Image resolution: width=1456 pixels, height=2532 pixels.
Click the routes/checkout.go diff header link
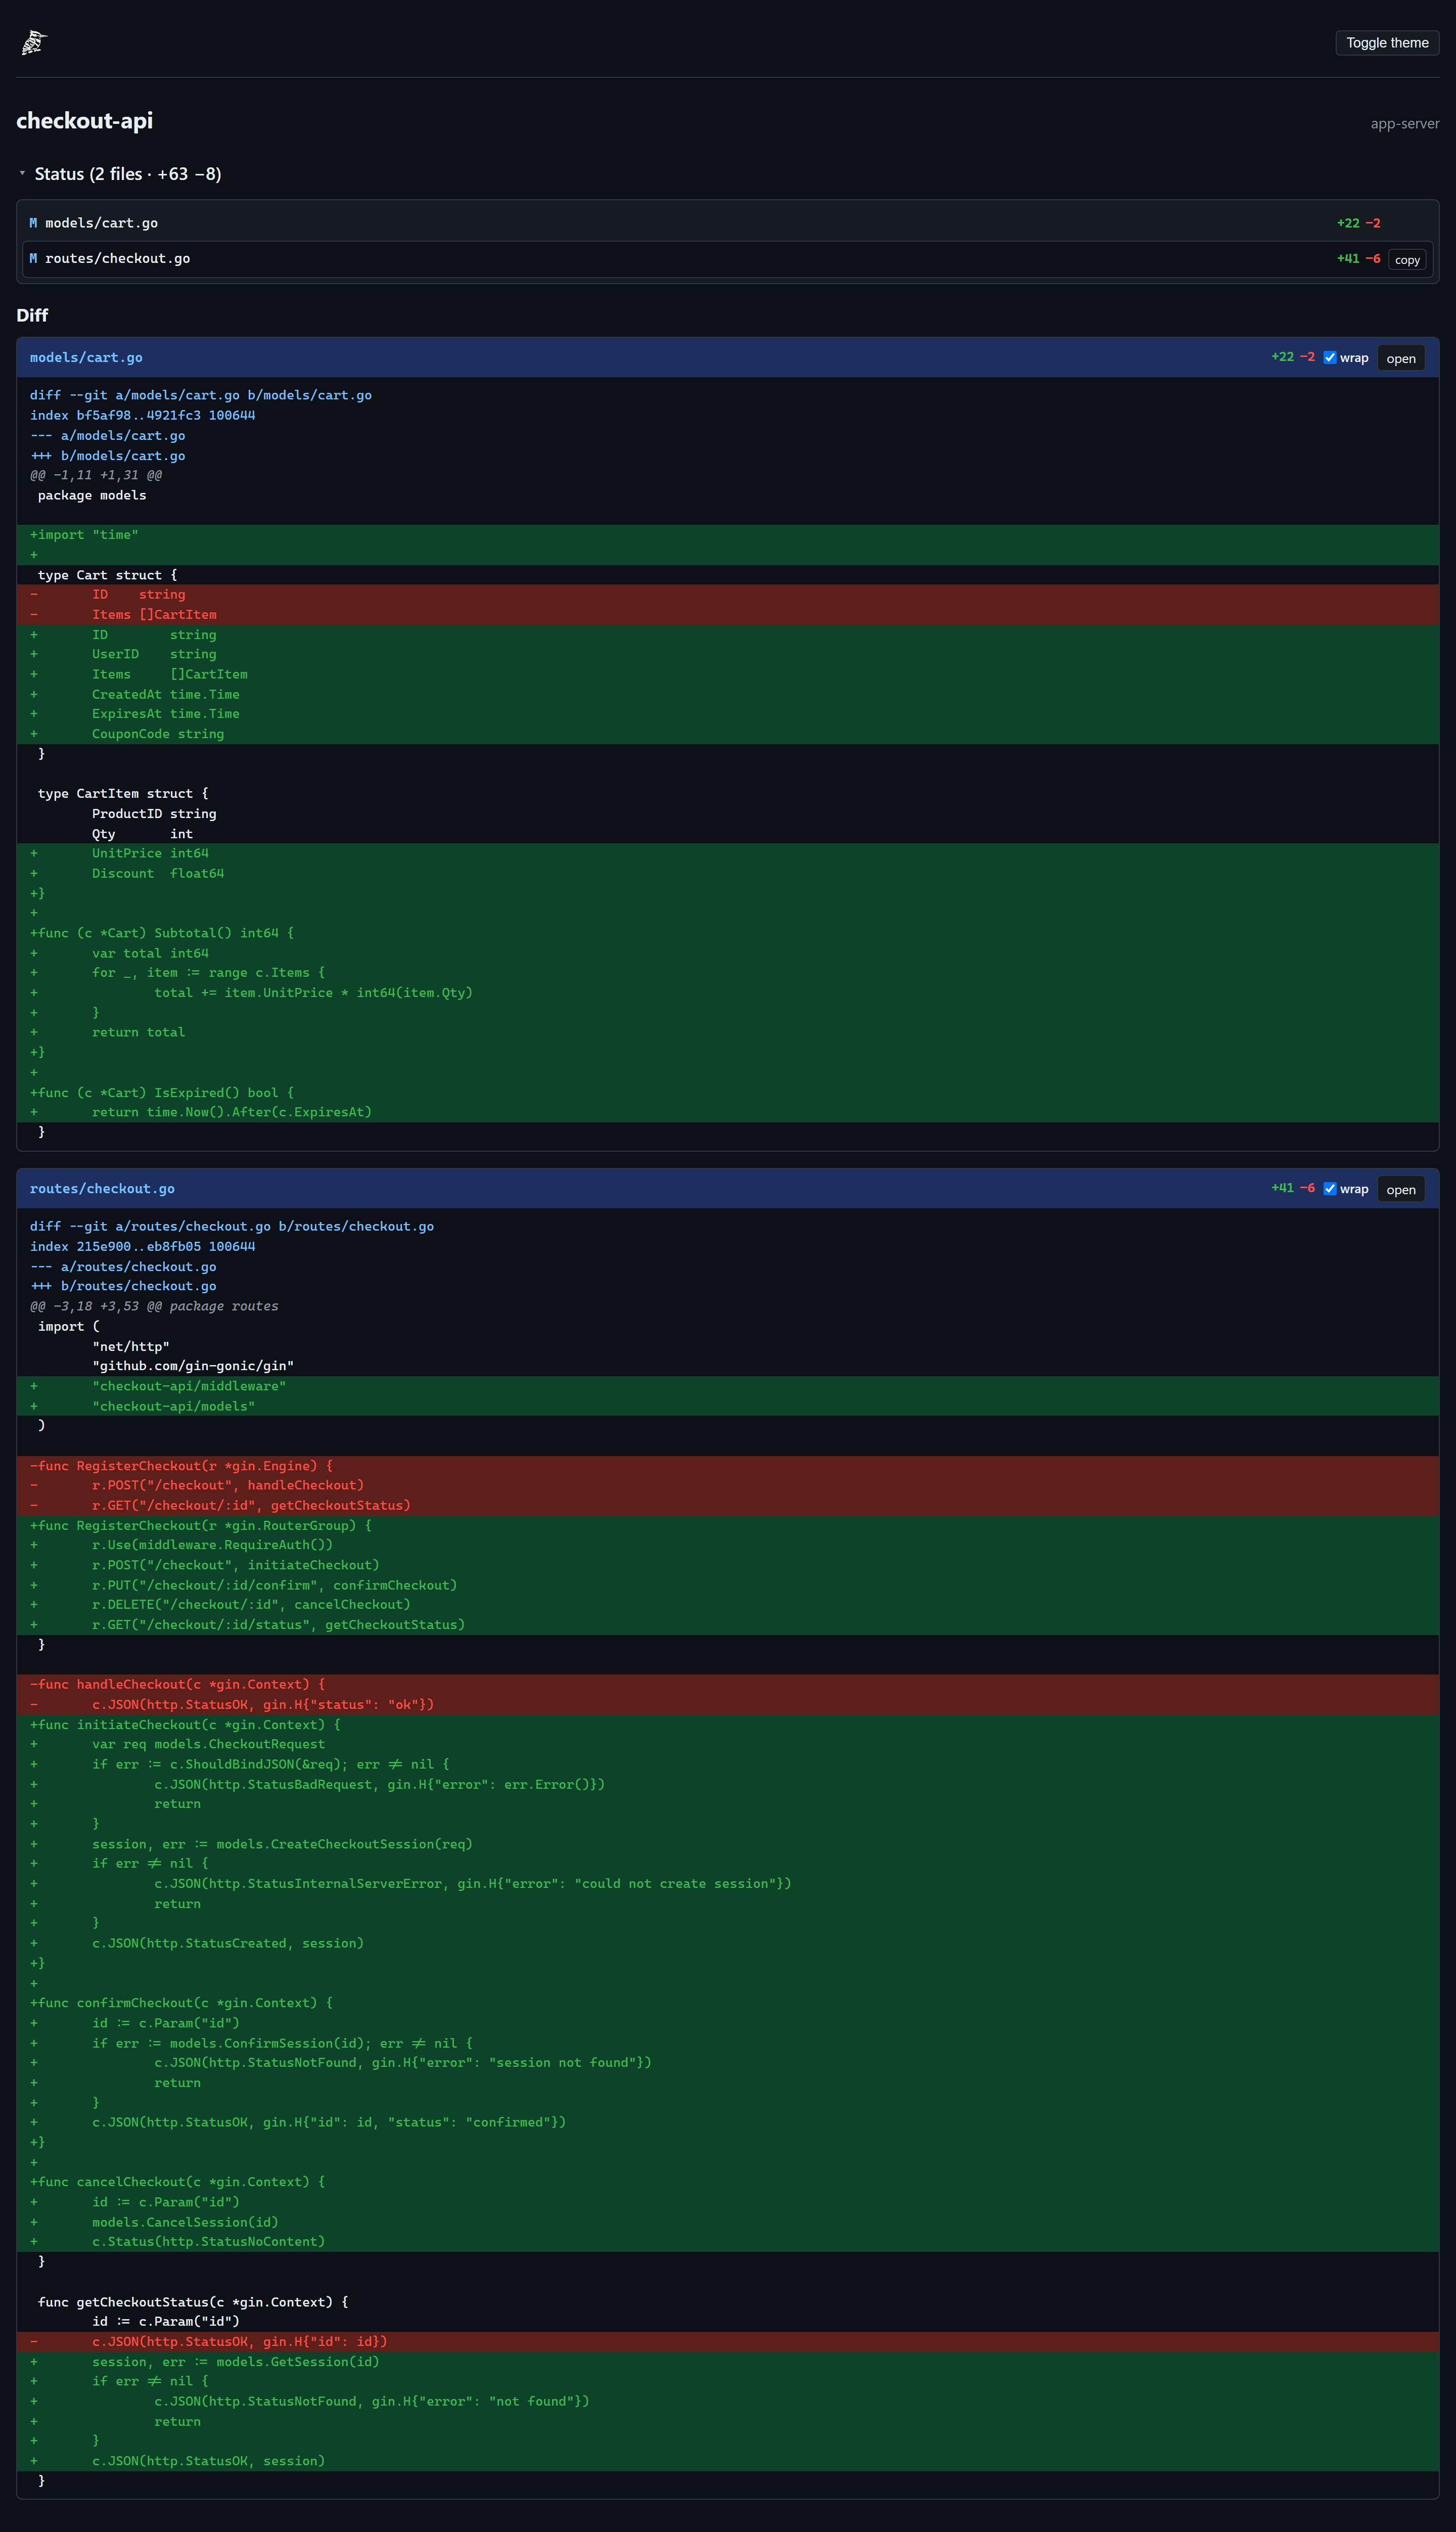point(102,1188)
